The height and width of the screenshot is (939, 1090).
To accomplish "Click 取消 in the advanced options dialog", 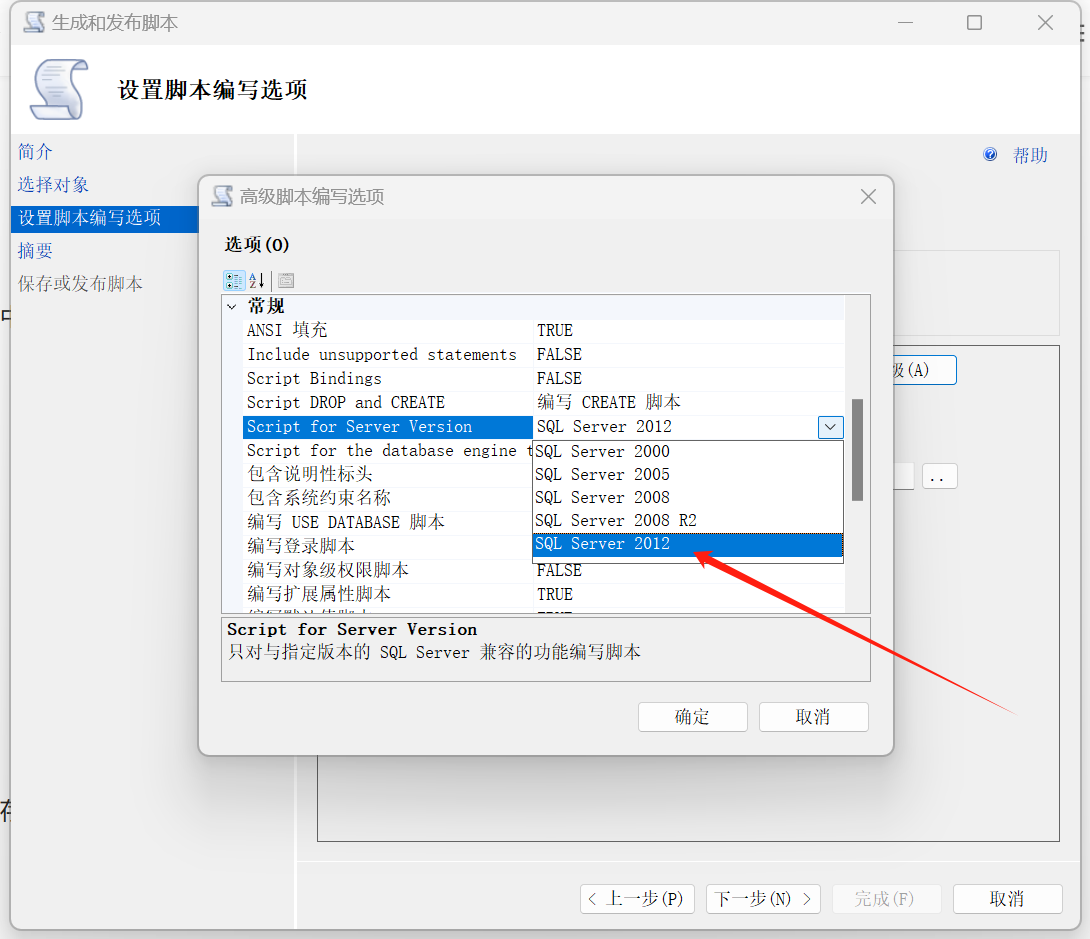I will [813, 717].
